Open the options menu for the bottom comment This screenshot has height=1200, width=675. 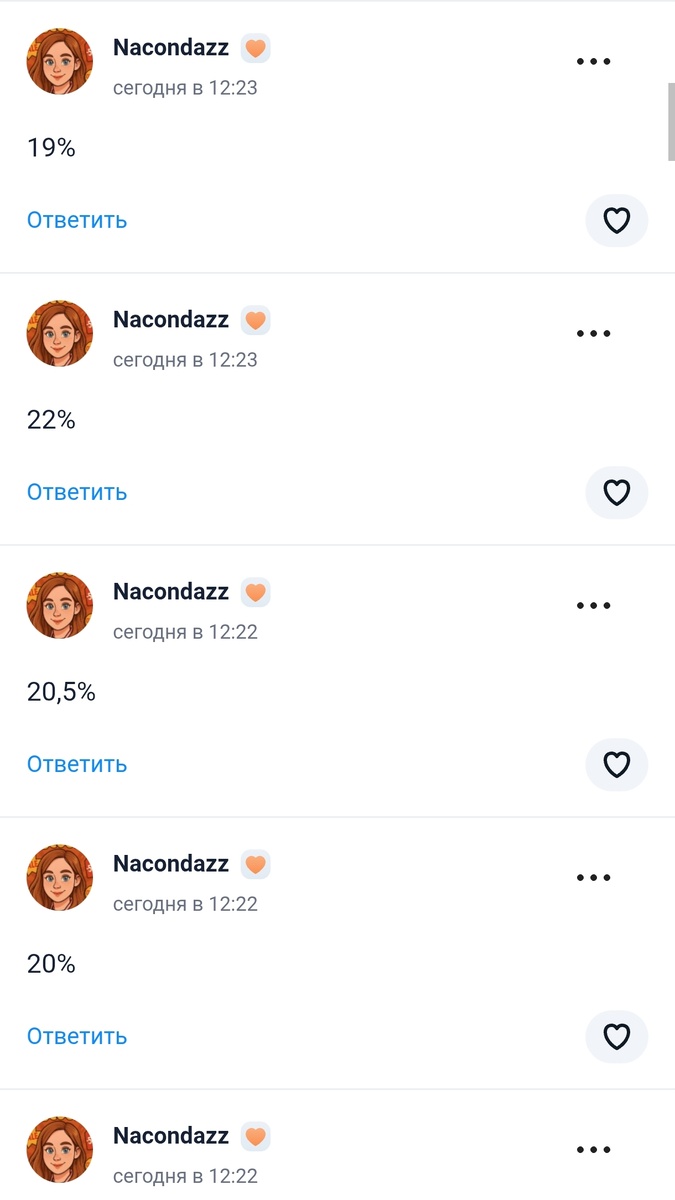(594, 1150)
